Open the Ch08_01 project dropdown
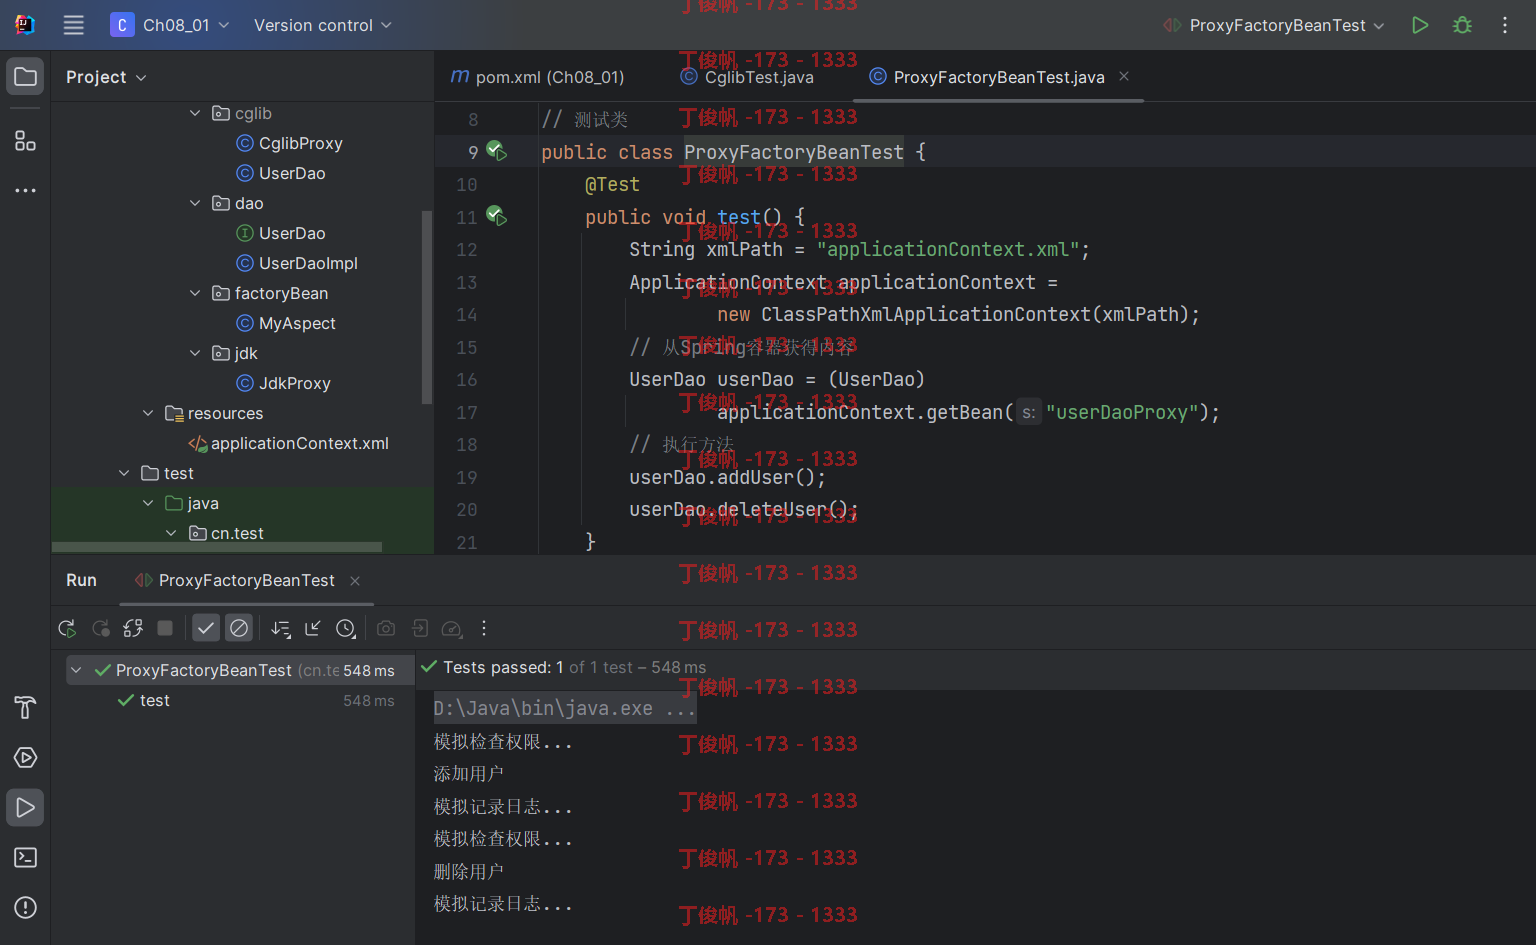 click(x=170, y=25)
